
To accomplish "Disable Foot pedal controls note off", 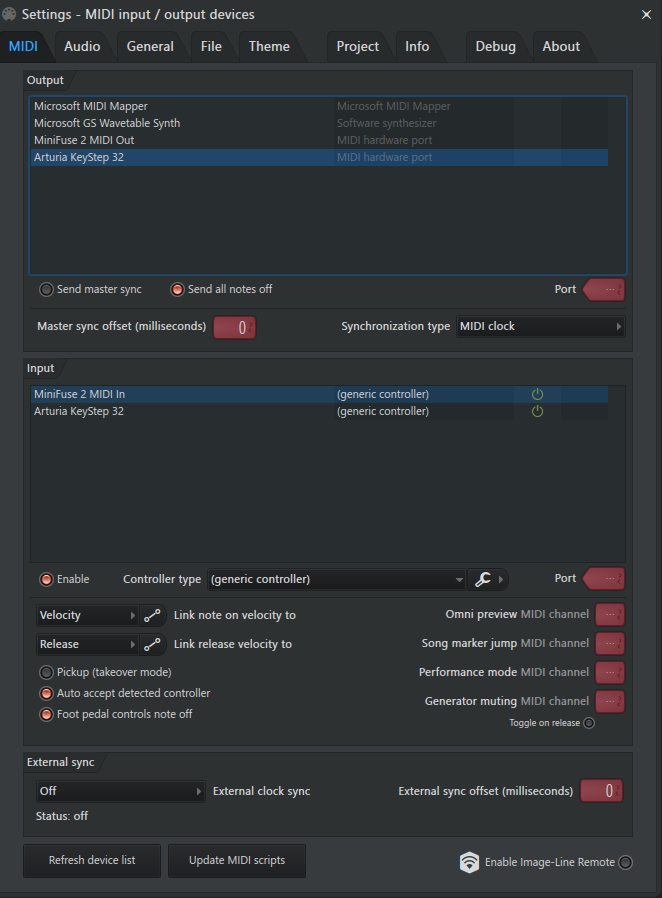I will pos(46,714).
